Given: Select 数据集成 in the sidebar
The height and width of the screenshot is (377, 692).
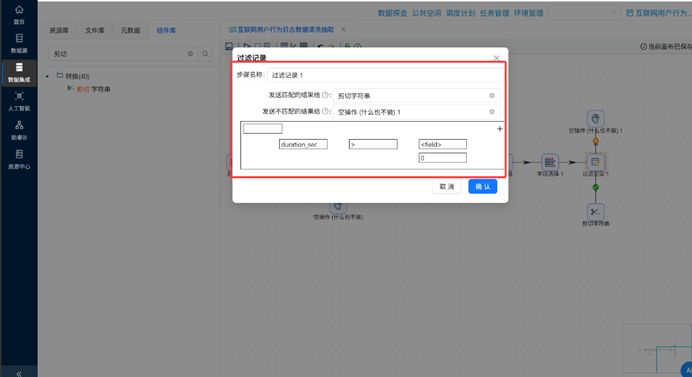Looking at the screenshot, I should coord(19,72).
